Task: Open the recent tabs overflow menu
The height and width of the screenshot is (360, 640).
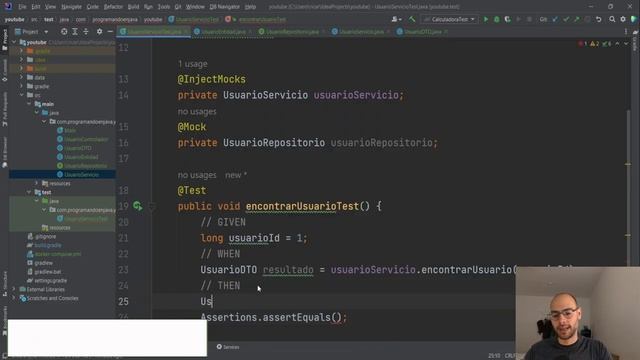Action: 626,31
